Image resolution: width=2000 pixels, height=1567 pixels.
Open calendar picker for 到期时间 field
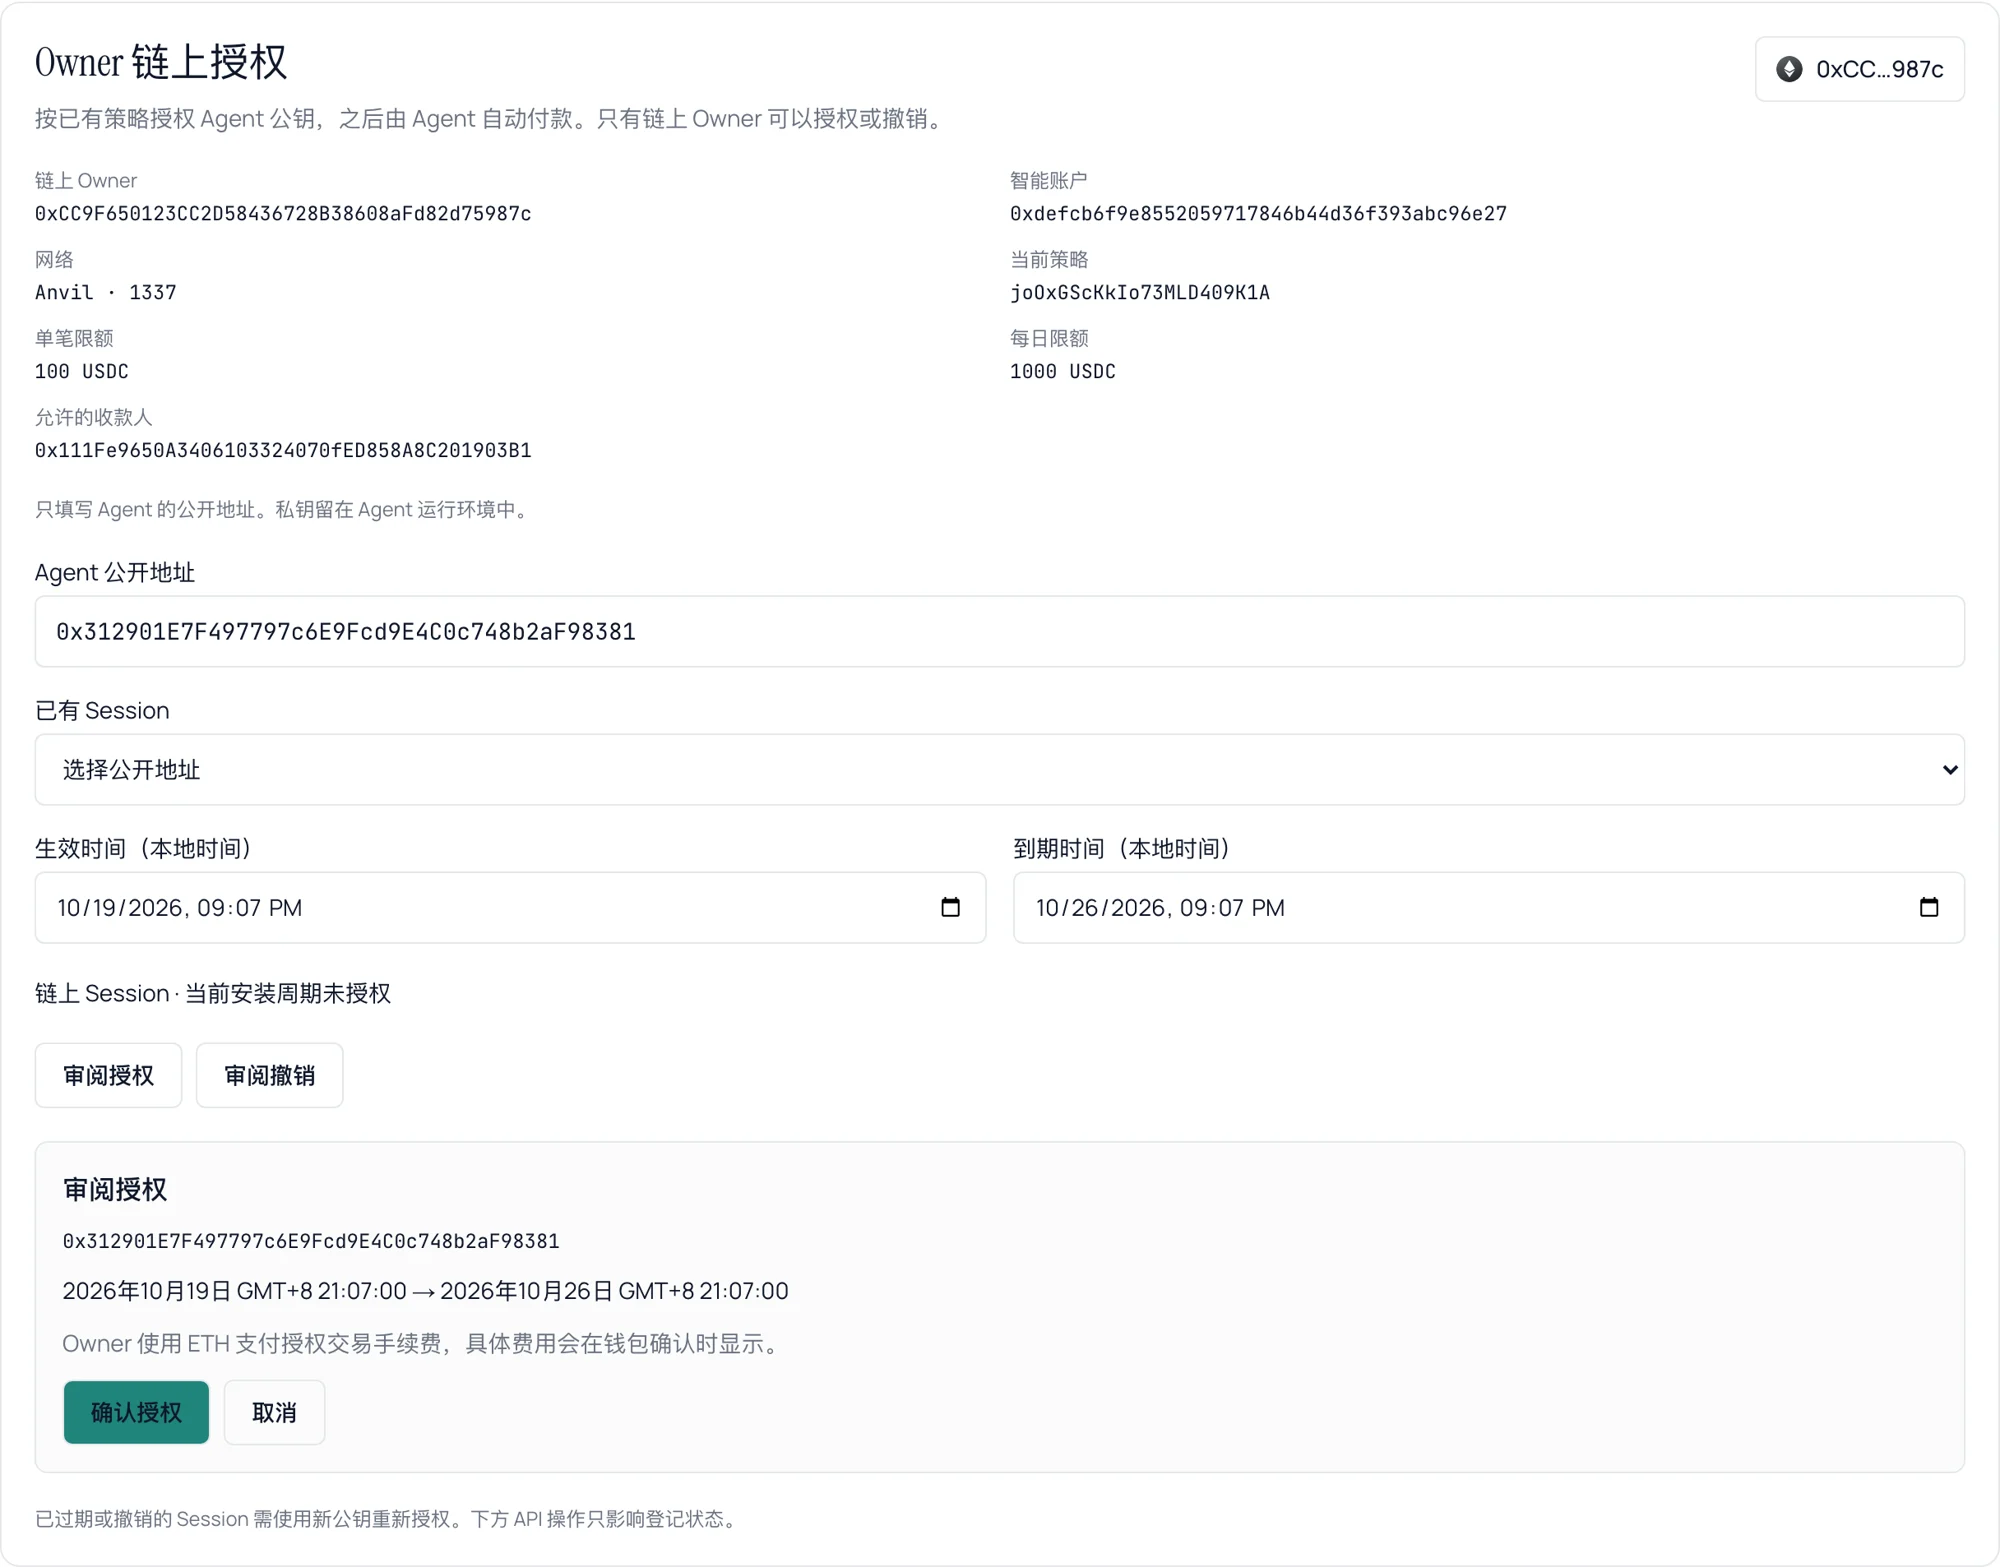[1929, 907]
